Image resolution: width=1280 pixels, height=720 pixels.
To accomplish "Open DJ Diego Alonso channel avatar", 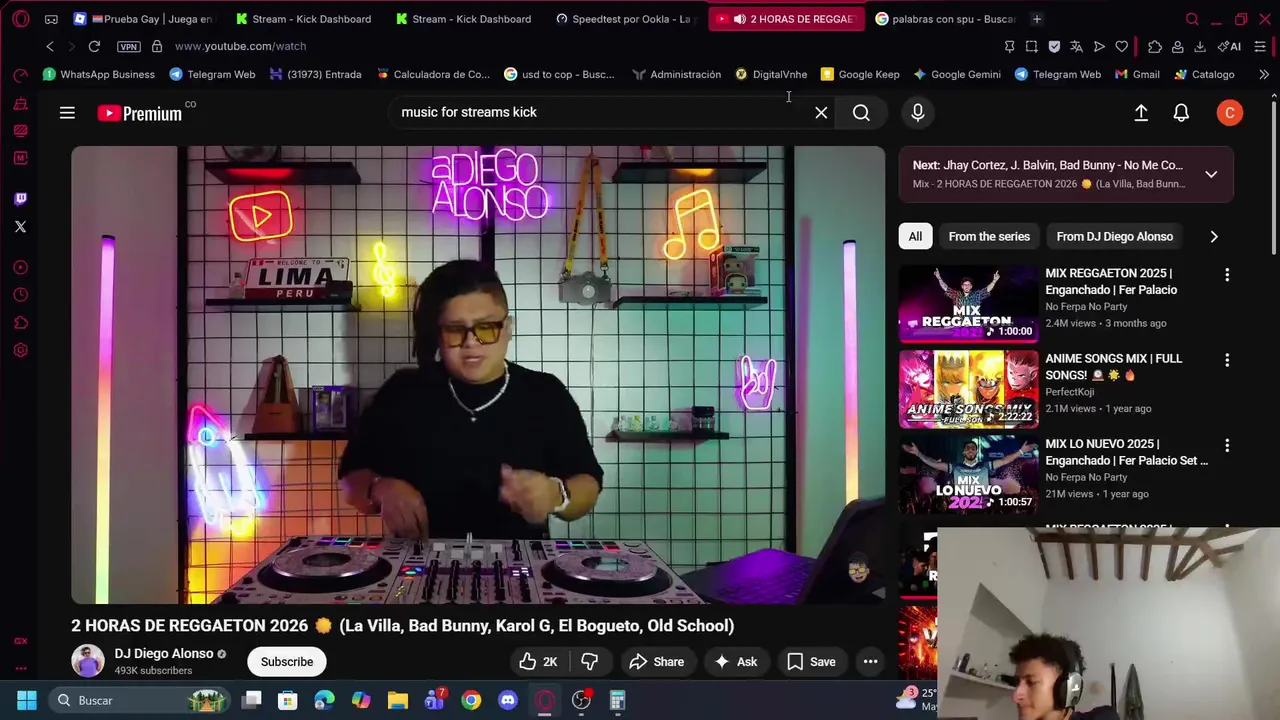I will 88,661.
